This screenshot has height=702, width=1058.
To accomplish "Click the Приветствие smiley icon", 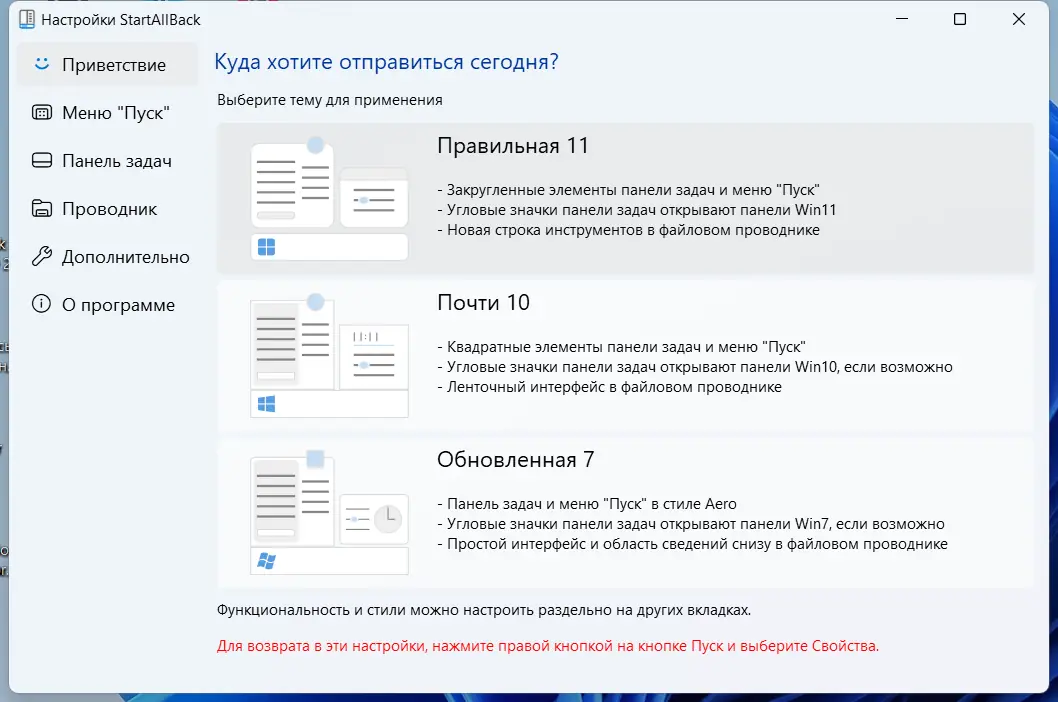I will (x=40, y=64).
